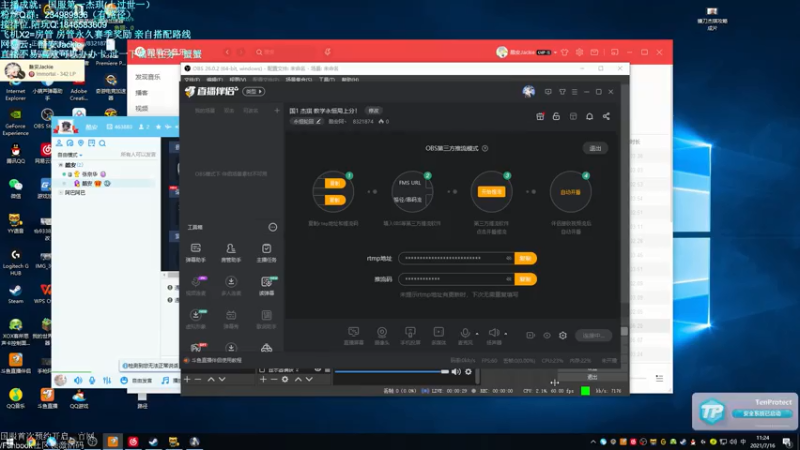Click the toolbox collapse circle icon
Image resolution: width=800 pixels, height=450 pixels.
(x=273, y=227)
